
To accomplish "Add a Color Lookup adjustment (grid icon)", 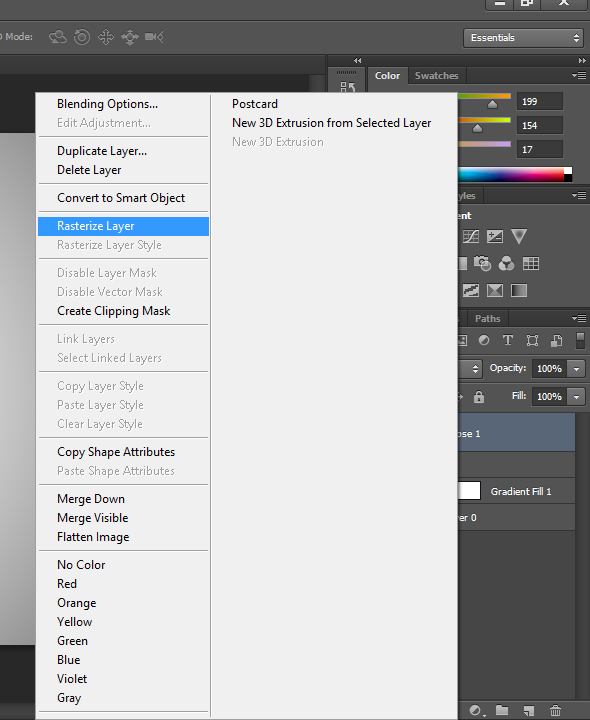I will point(531,264).
